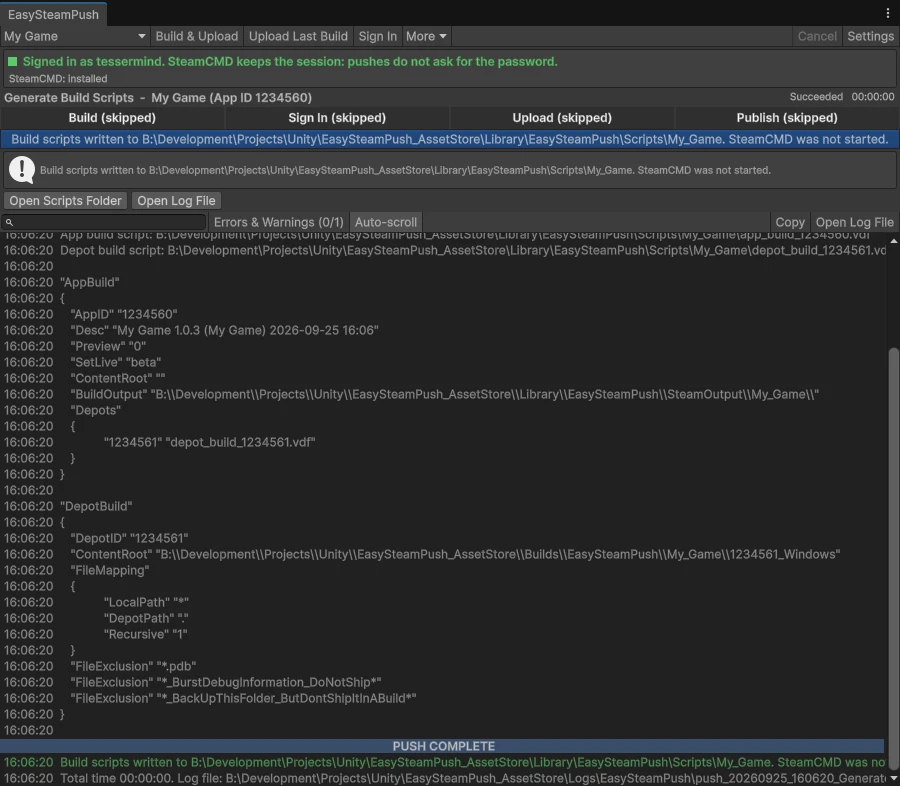The image size is (900, 786).
Task: Click the Sign In toolbar button
Action: (x=378, y=36)
